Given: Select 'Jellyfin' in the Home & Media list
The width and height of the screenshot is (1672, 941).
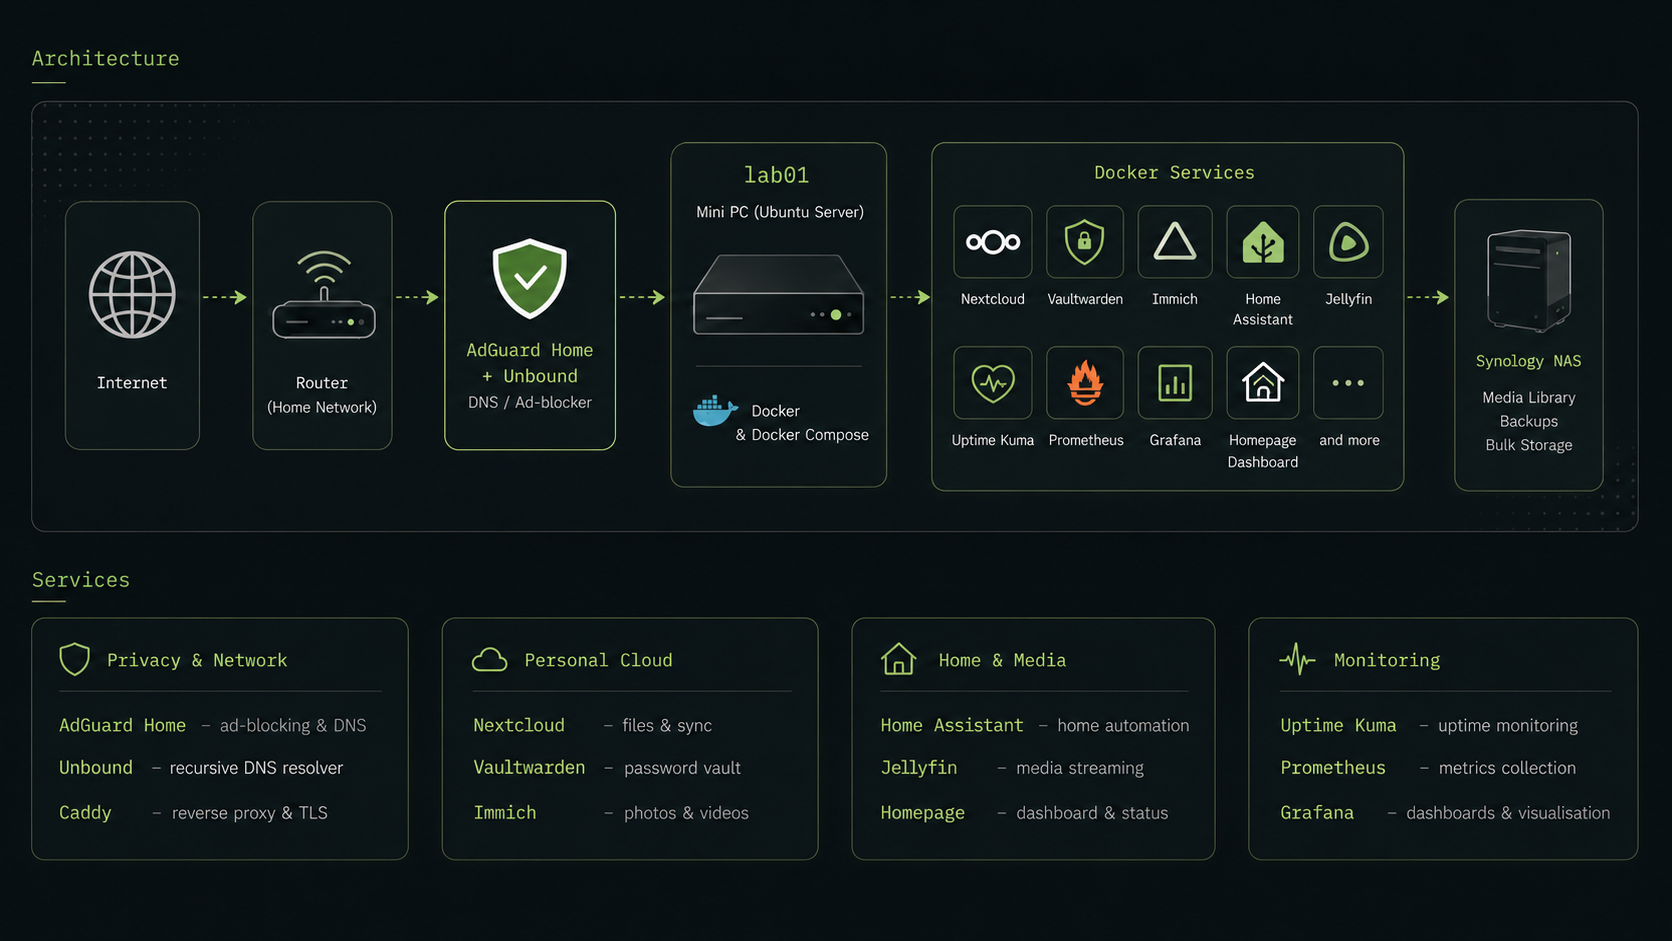Looking at the screenshot, I should tap(919, 767).
